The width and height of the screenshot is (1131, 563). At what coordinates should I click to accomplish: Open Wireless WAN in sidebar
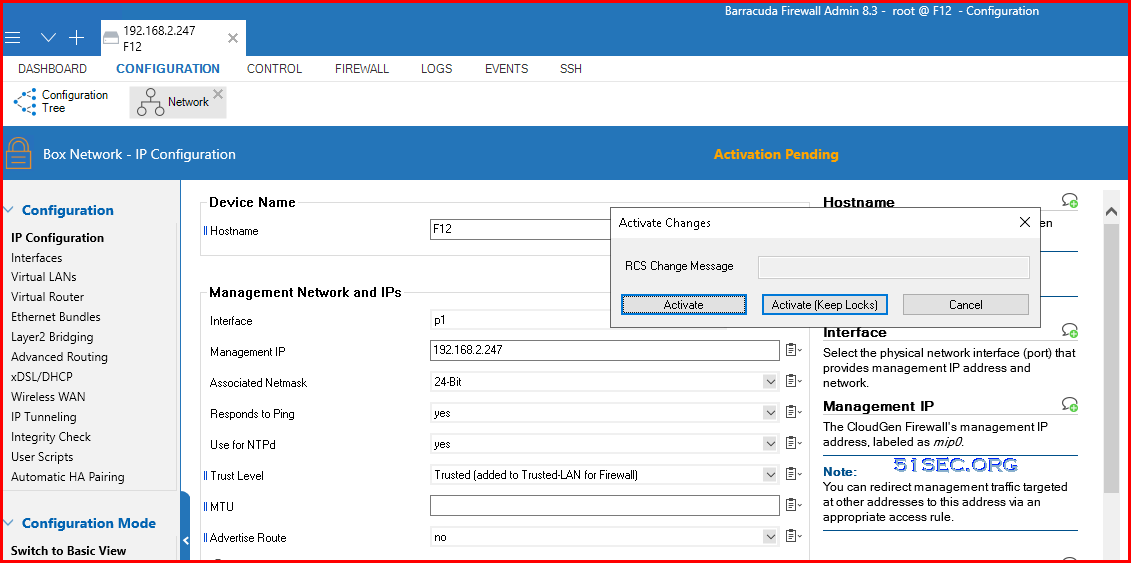(x=48, y=396)
